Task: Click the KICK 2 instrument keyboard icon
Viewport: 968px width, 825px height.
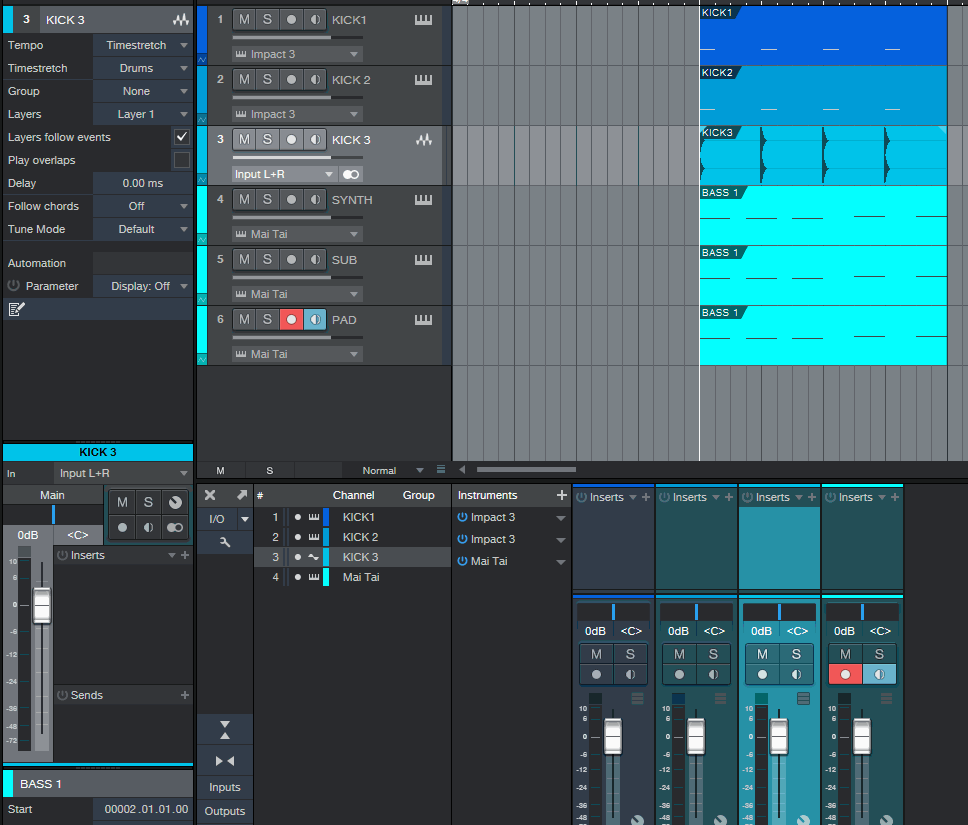Action: tap(424, 80)
